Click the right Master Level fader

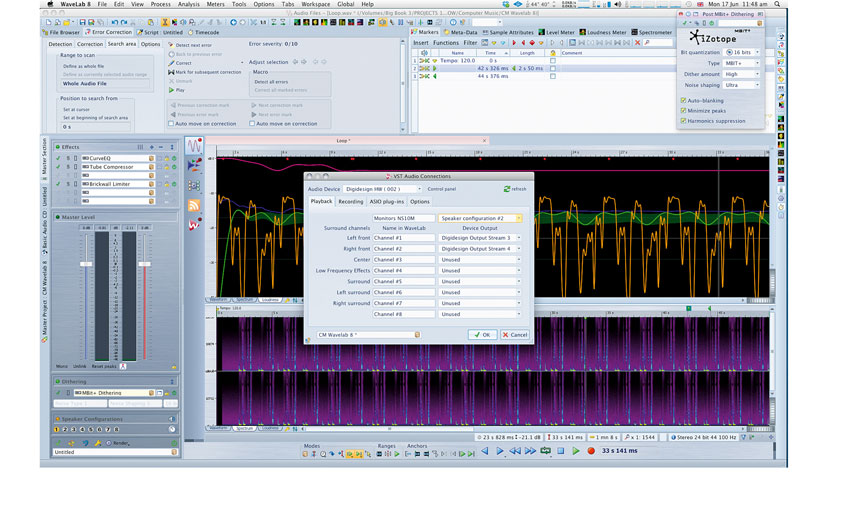144,264
